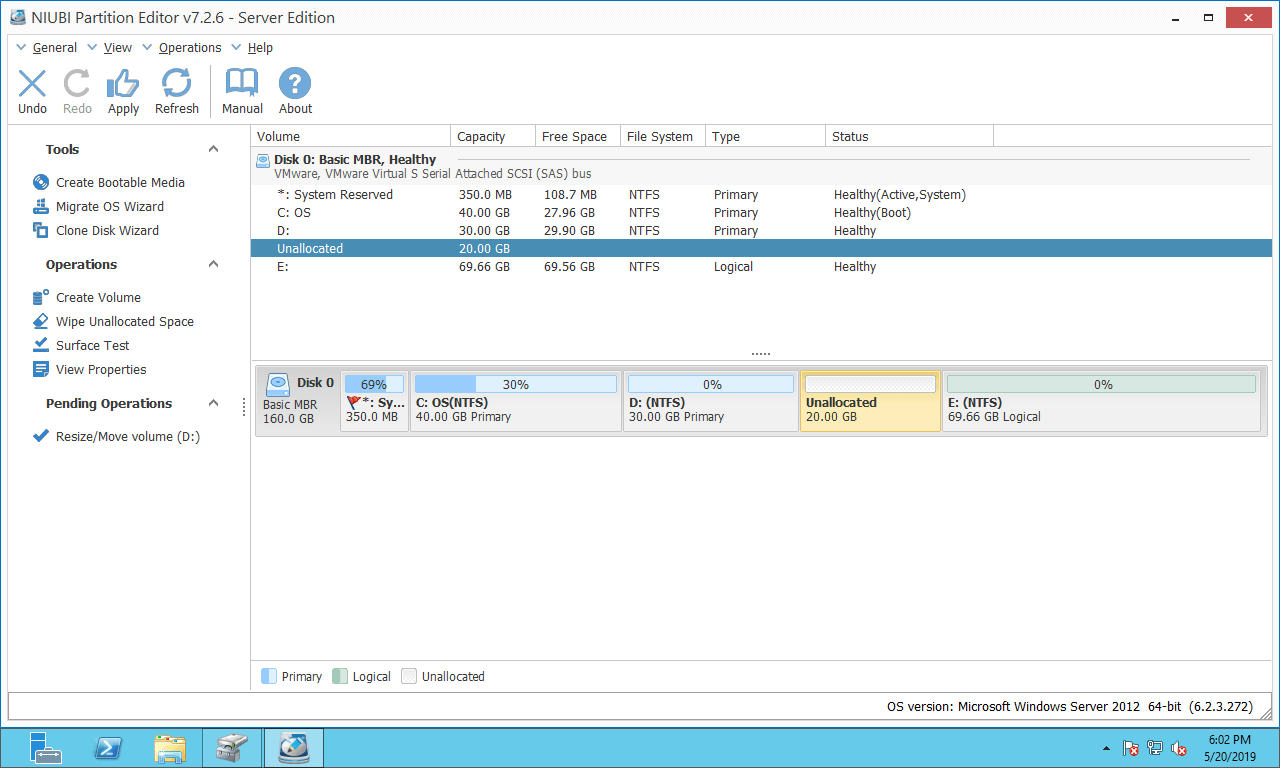1280x768 pixels.
Task: Open the General menu
Action: 54,48
